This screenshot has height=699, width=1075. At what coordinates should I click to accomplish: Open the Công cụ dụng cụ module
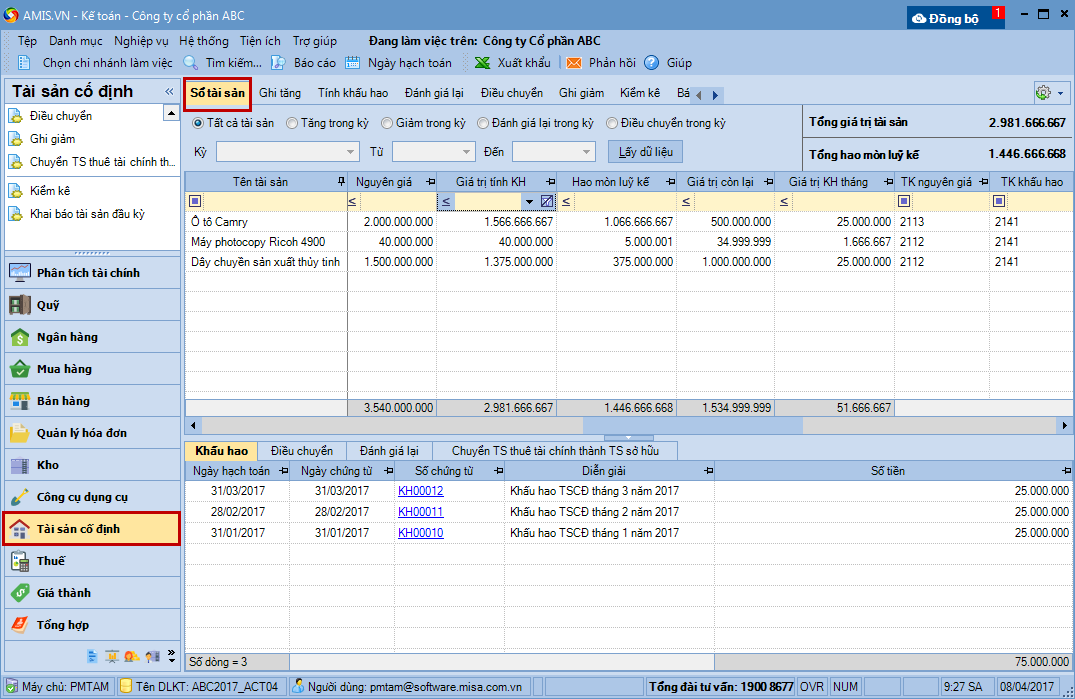(82, 497)
